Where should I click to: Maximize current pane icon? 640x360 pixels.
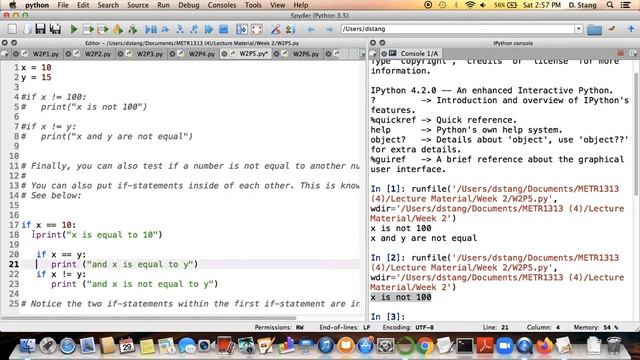tap(242, 29)
